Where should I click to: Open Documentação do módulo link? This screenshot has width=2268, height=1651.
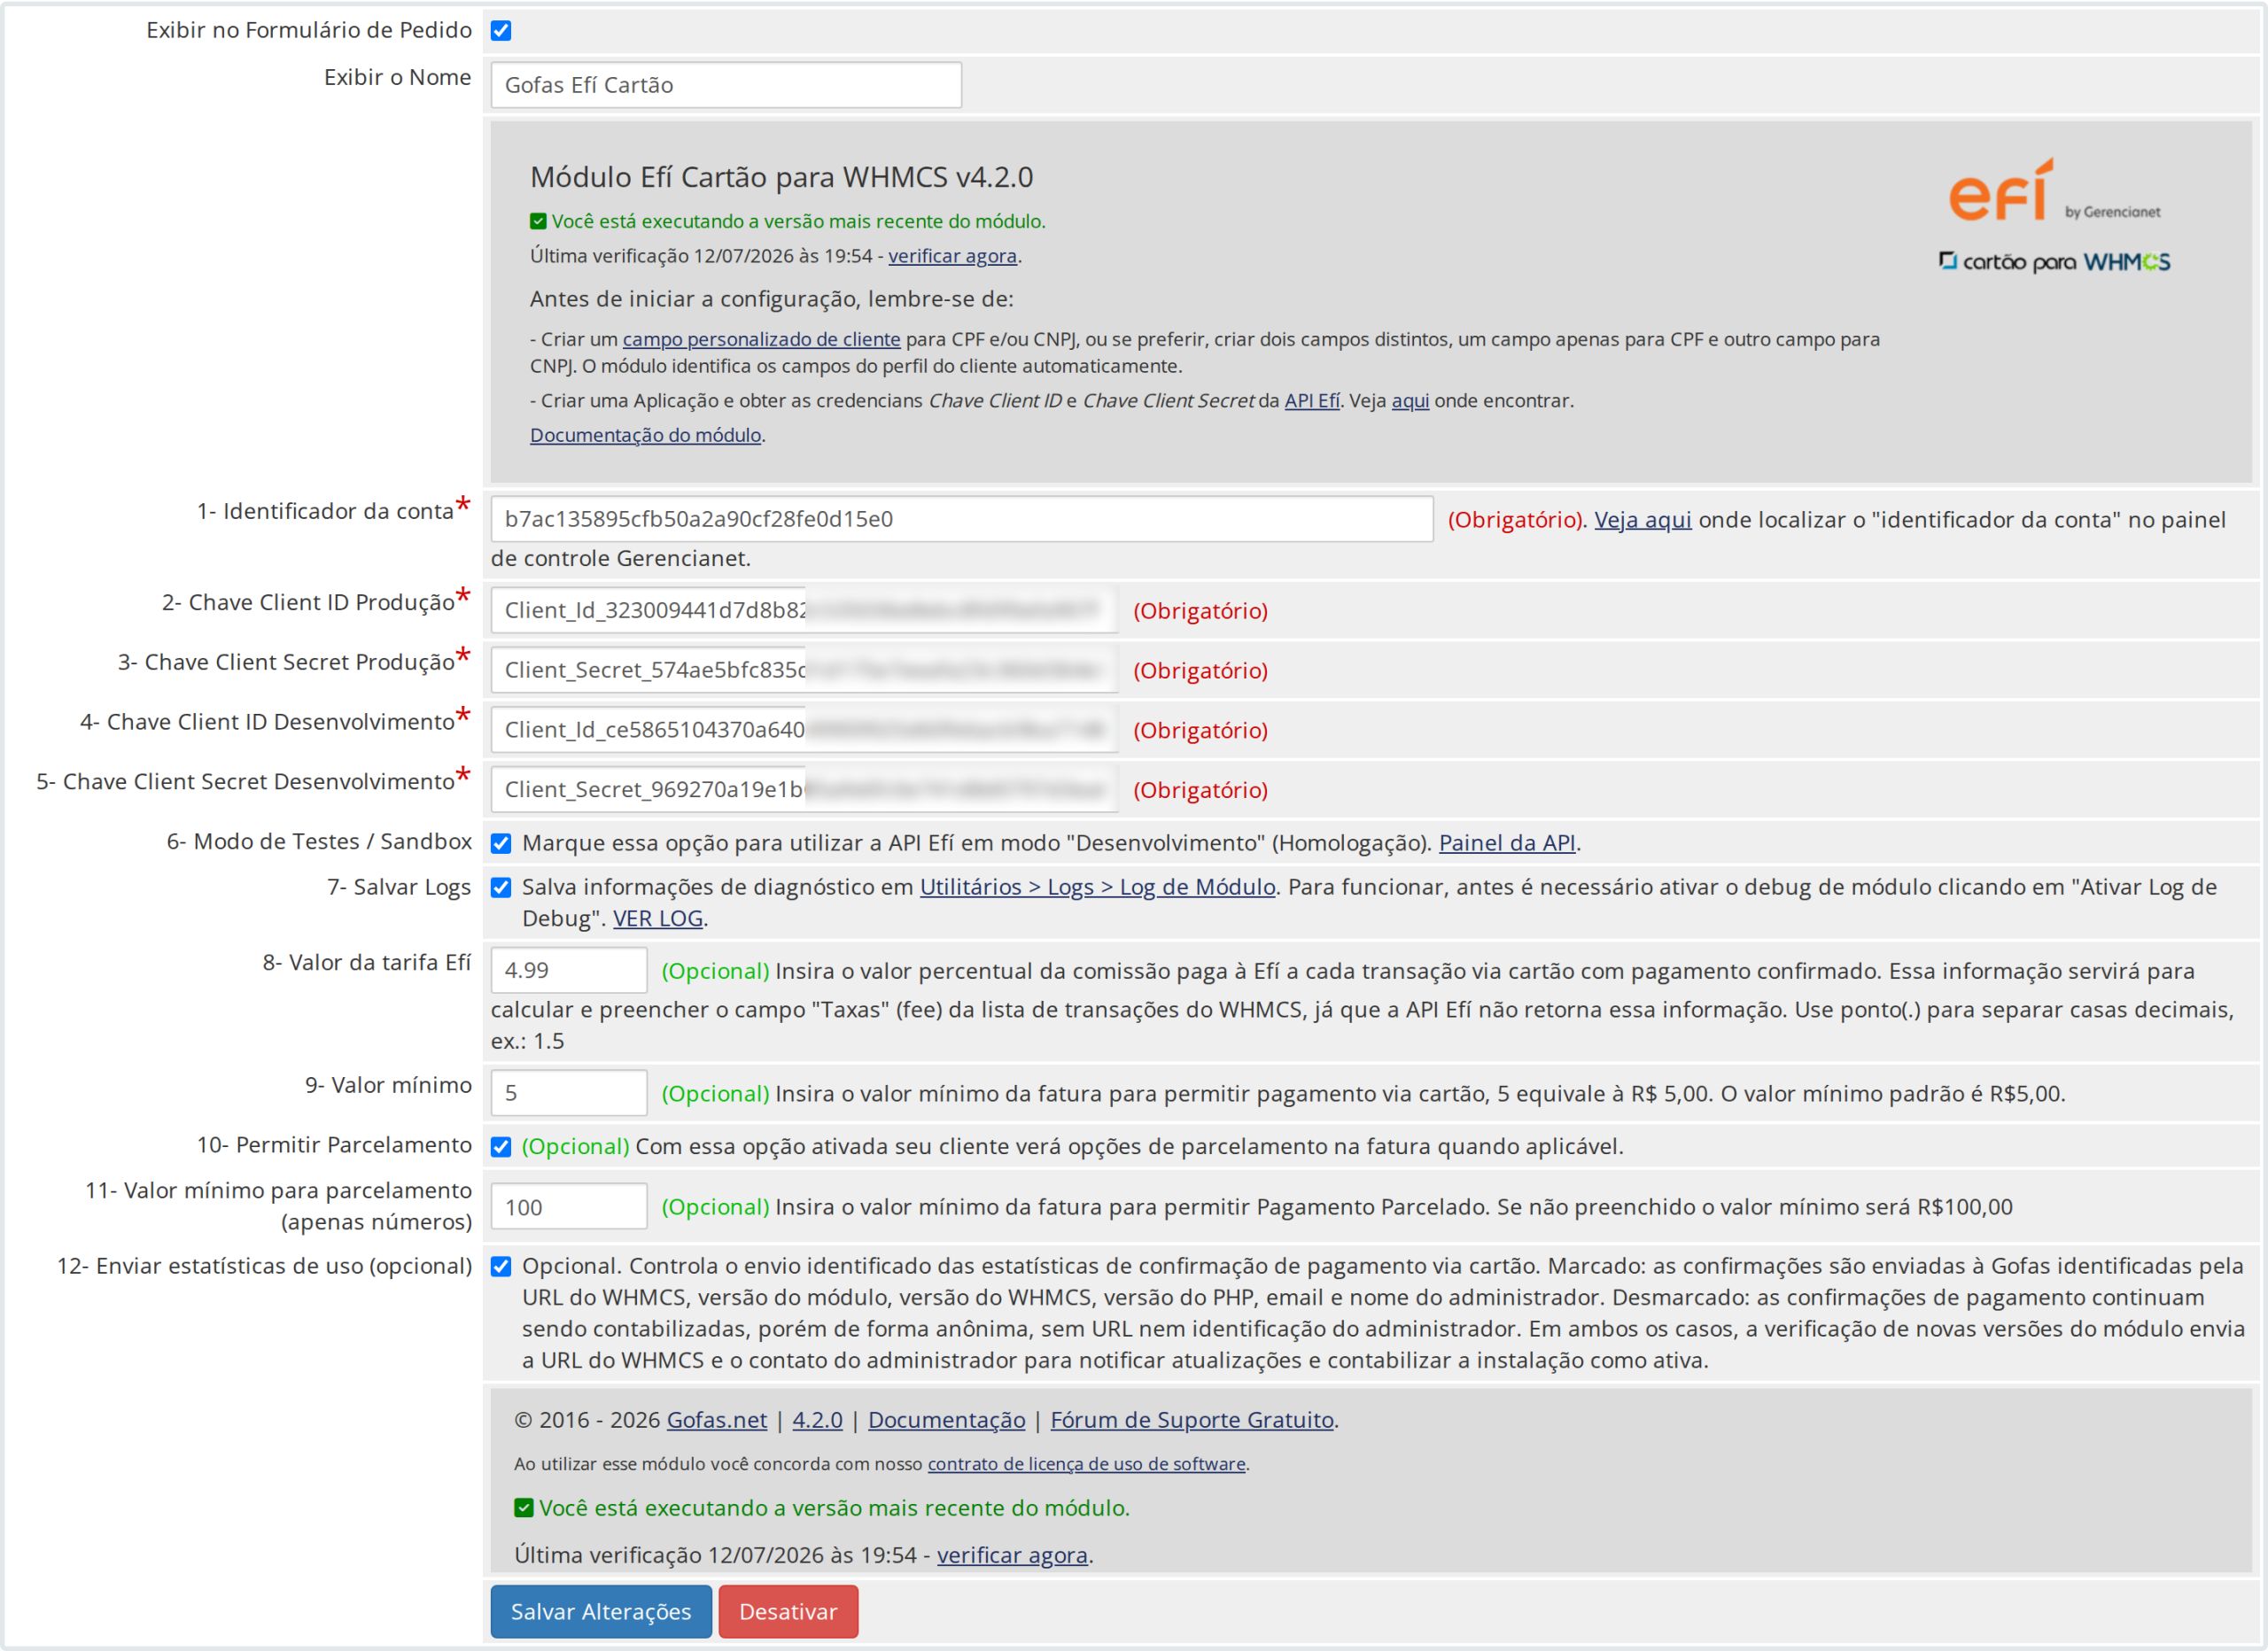click(x=645, y=435)
